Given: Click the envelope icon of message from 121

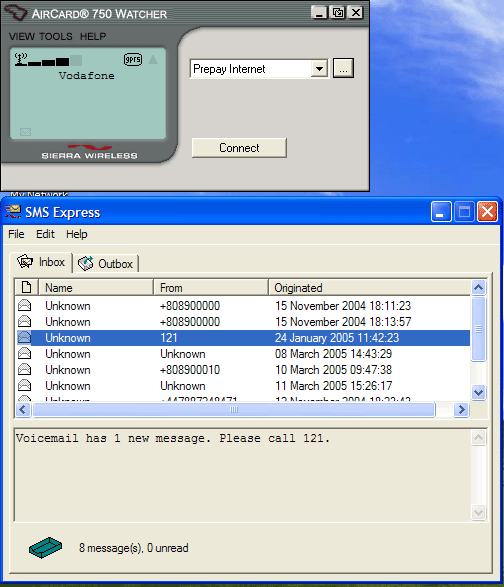Looking at the screenshot, I should (x=24, y=338).
